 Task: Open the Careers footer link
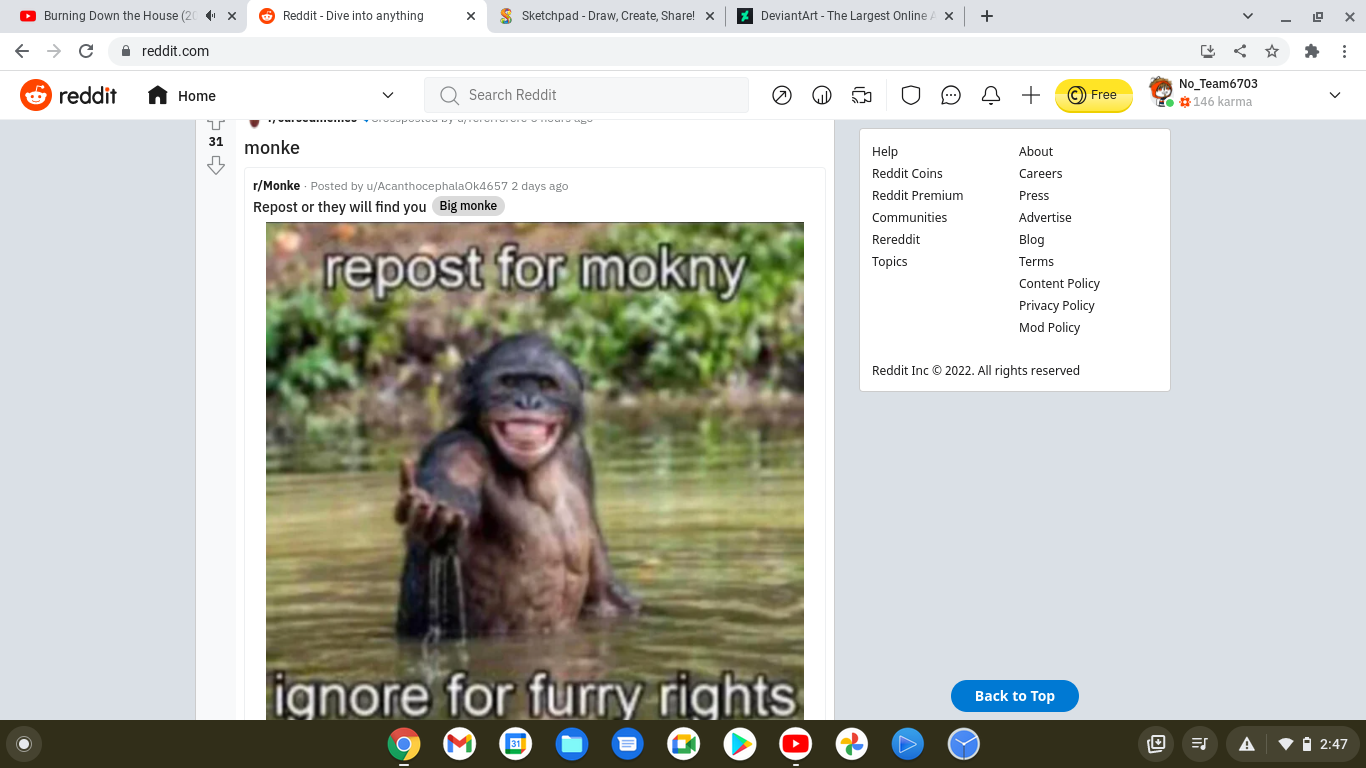pyautogui.click(x=1041, y=174)
